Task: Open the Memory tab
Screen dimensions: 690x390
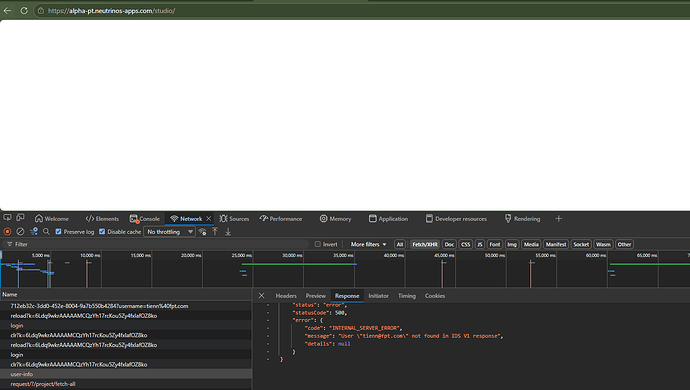Action: pos(335,219)
